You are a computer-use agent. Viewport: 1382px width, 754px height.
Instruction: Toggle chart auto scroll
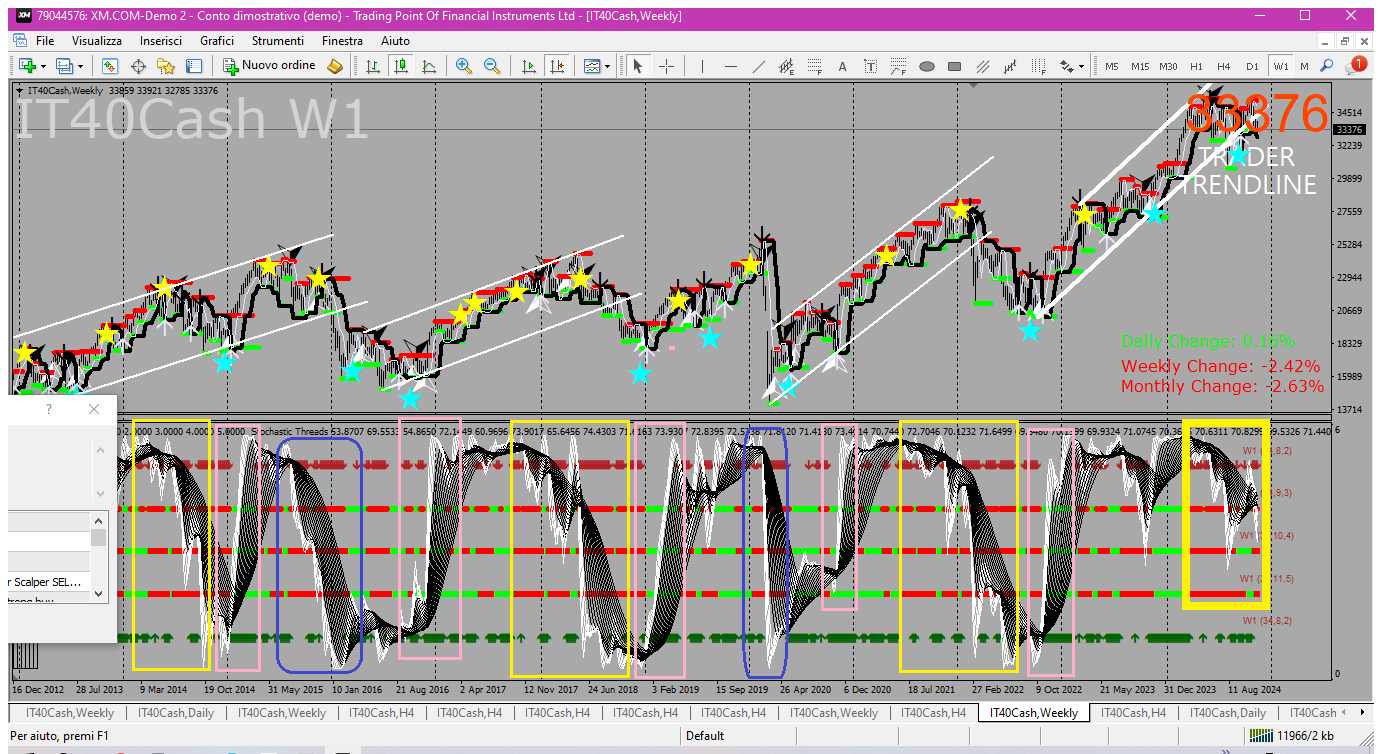point(529,66)
